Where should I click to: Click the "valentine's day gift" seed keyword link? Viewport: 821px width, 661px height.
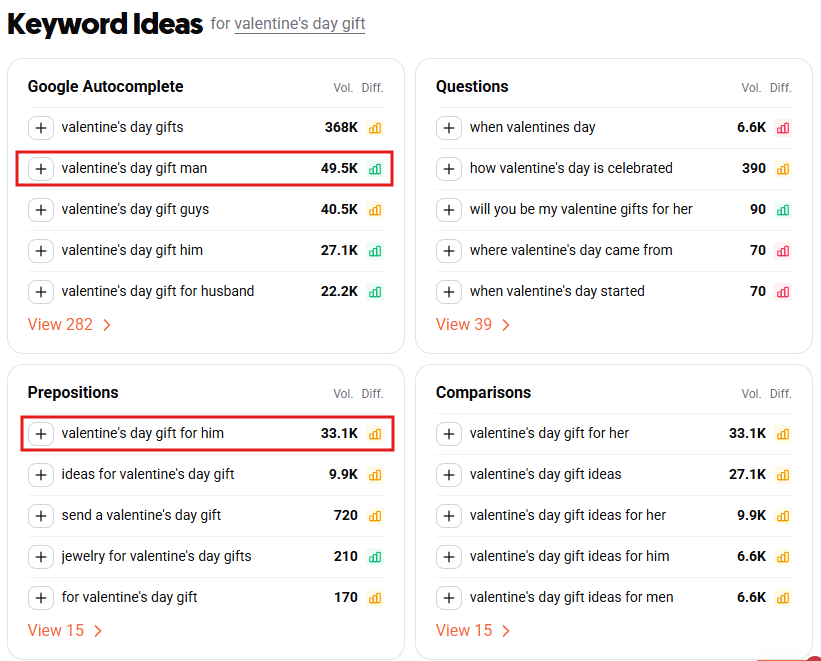(299, 24)
